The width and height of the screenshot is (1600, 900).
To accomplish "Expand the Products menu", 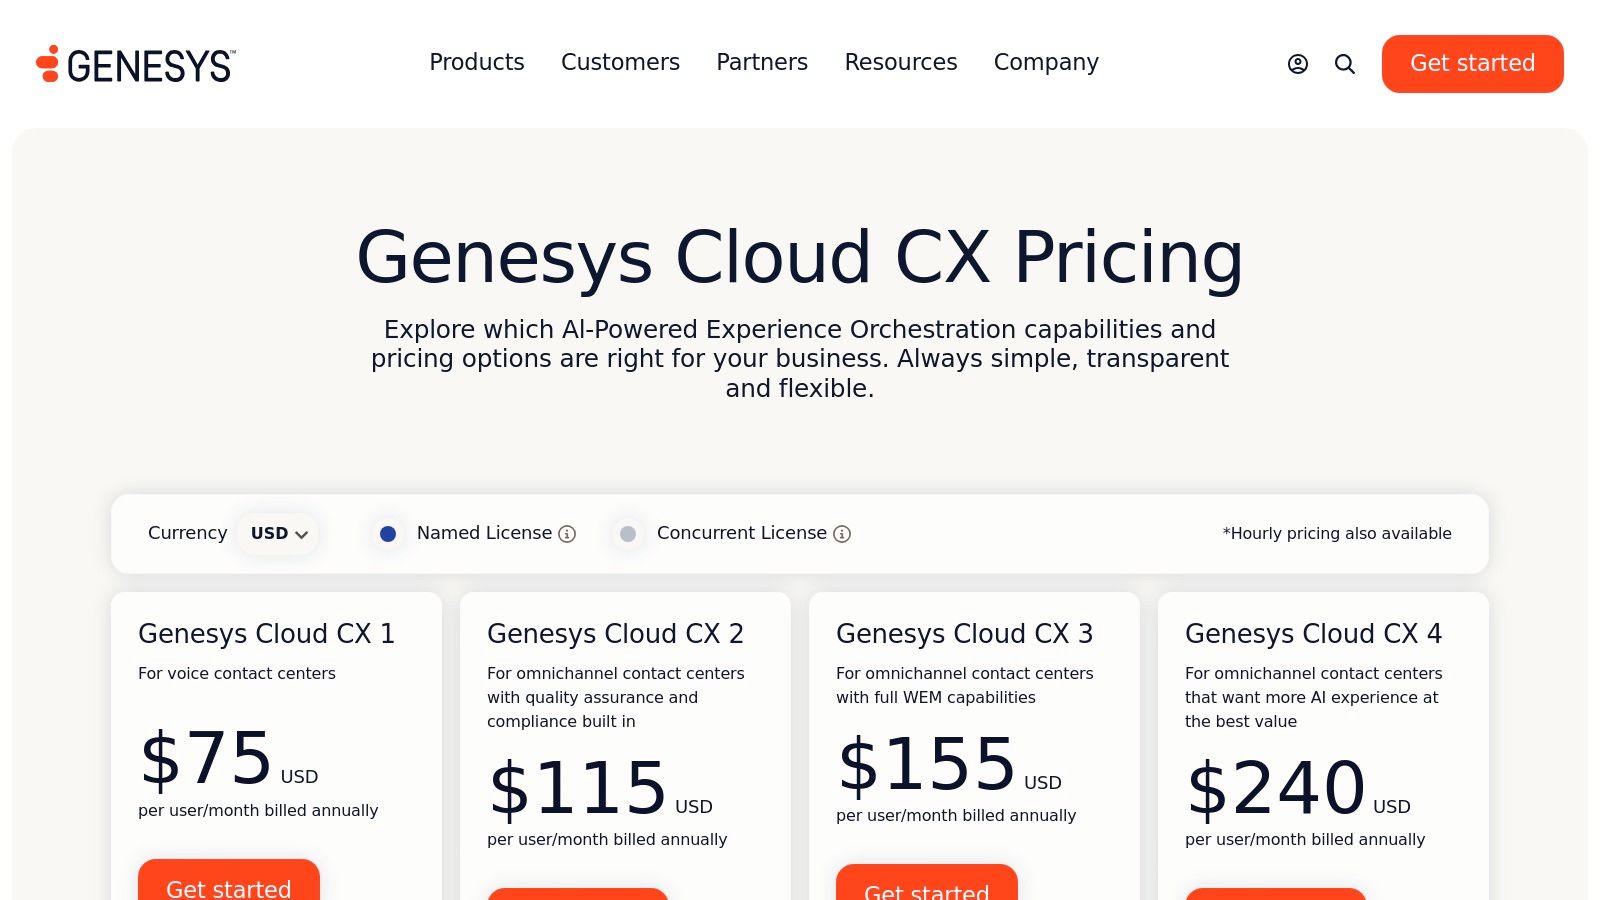I will tap(476, 62).
